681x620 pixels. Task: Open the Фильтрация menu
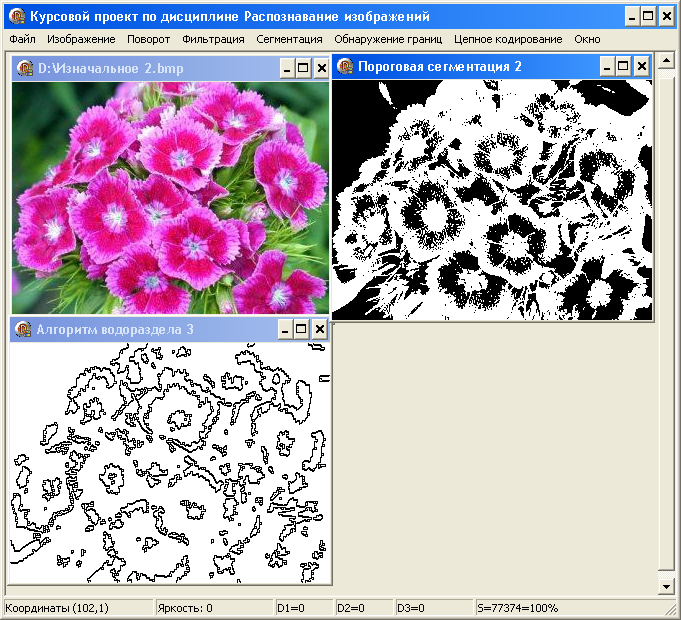point(213,40)
